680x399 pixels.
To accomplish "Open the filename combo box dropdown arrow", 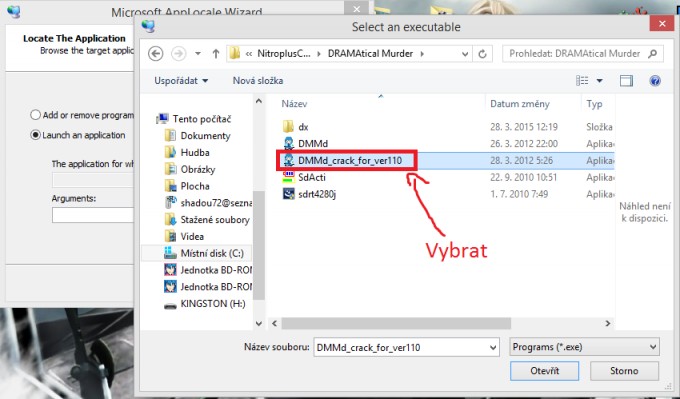I will point(493,347).
